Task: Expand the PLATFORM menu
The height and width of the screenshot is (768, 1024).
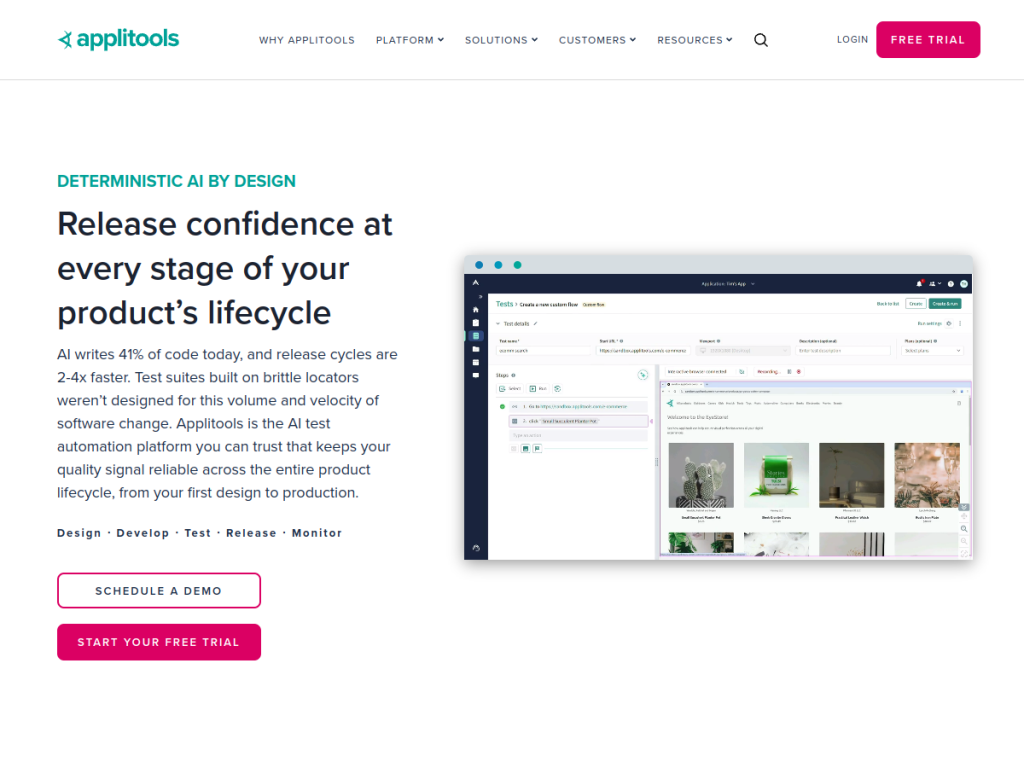Action: pyautogui.click(x=409, y=40)
